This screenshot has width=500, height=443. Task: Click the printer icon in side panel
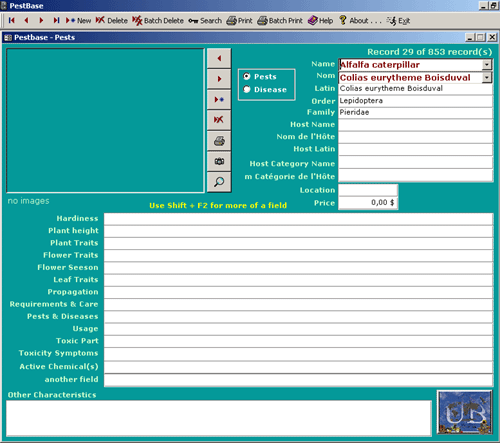coord(219,141)
